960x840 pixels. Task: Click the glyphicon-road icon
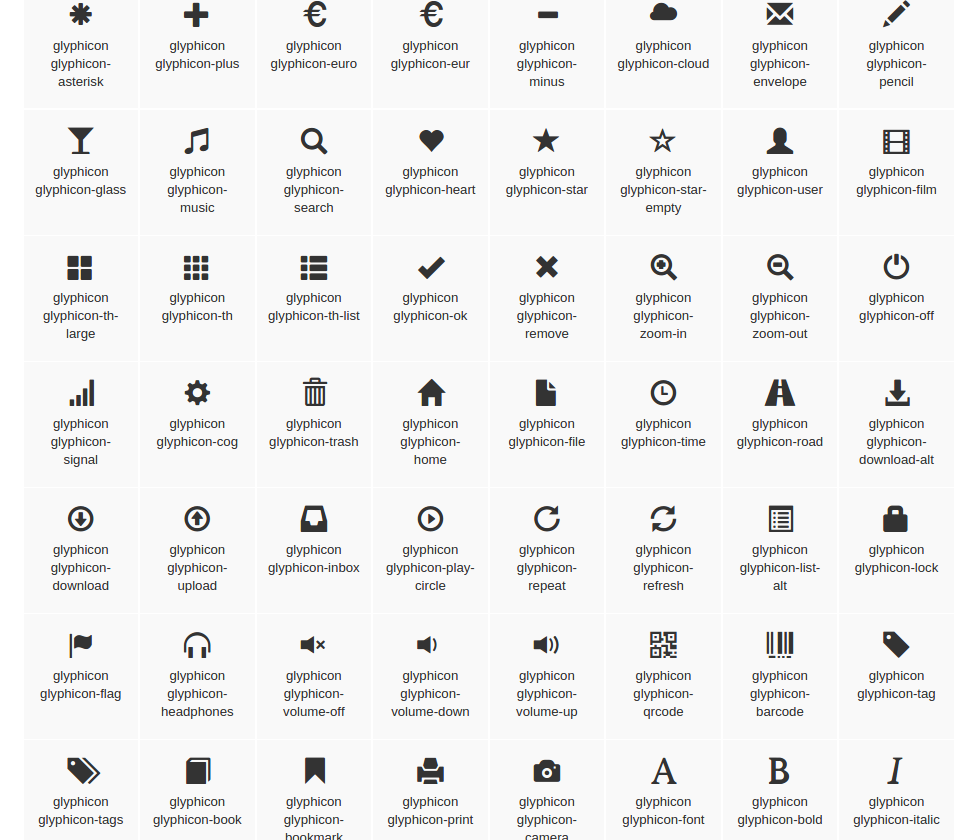(x=780, y=393)
